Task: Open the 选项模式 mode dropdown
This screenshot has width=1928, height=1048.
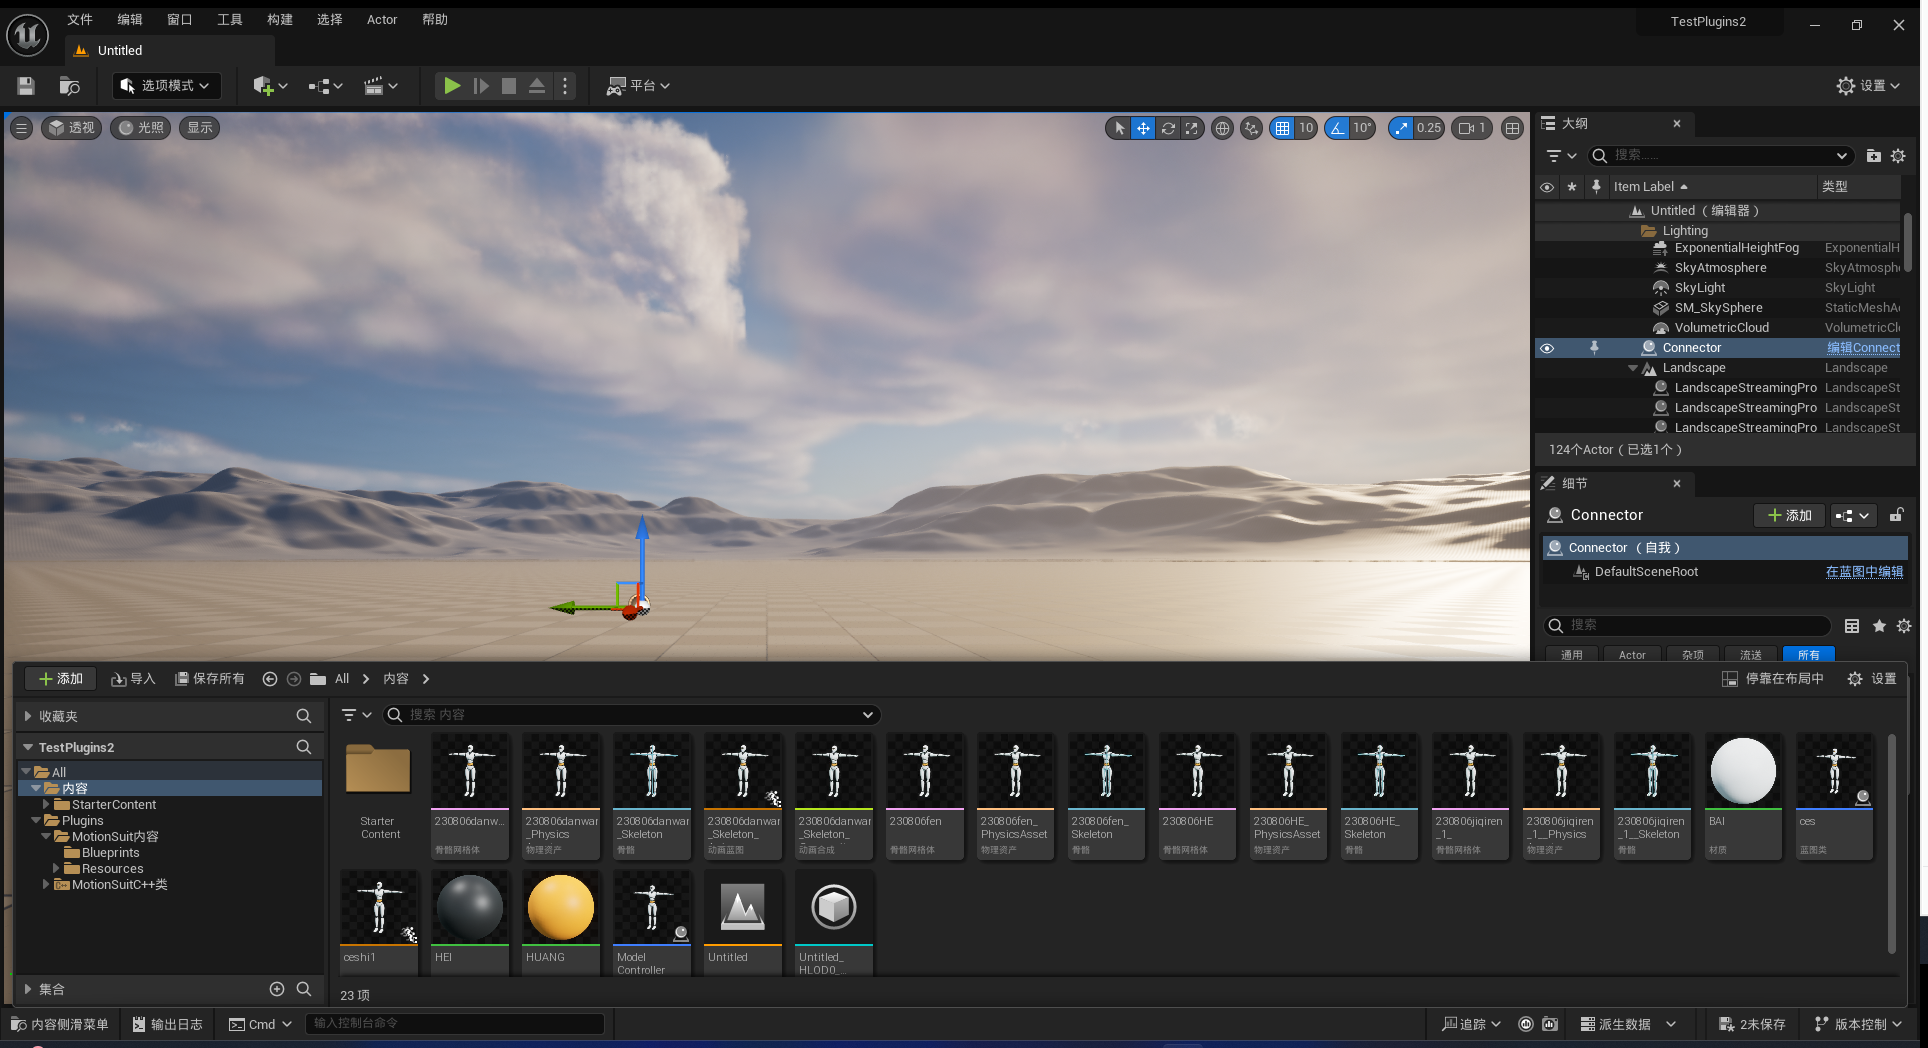Action: [166, 86]
